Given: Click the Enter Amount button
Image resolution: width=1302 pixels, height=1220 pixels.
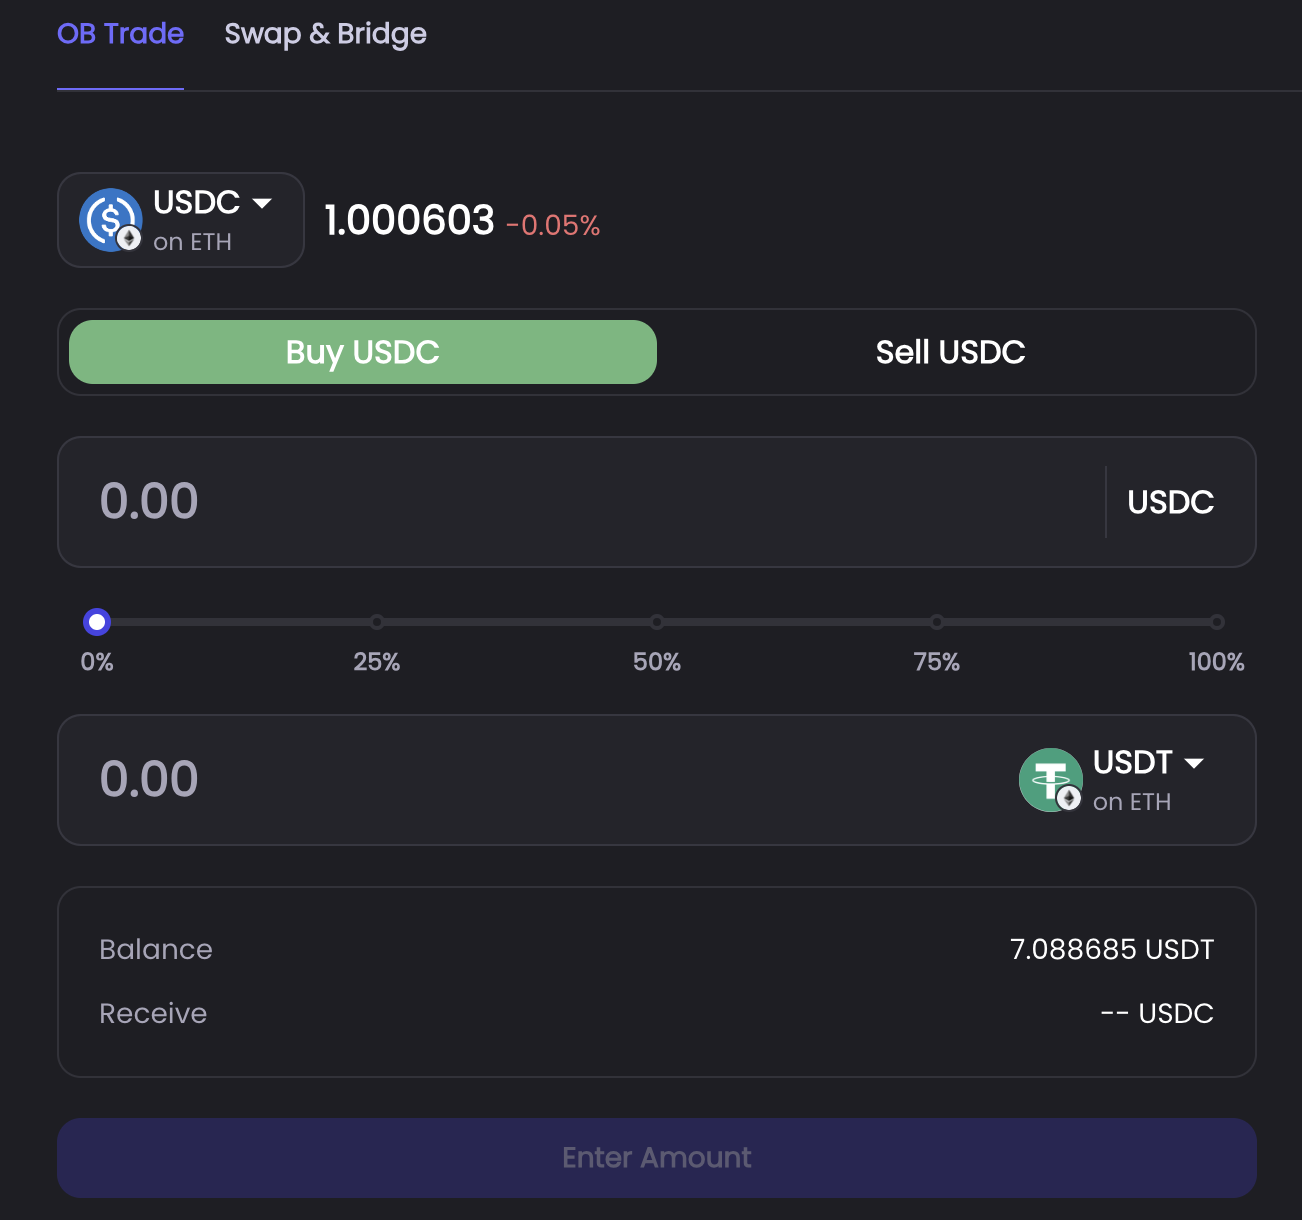Looking at the screenshot, I should pyautogui.click(x=656, y=1157).
